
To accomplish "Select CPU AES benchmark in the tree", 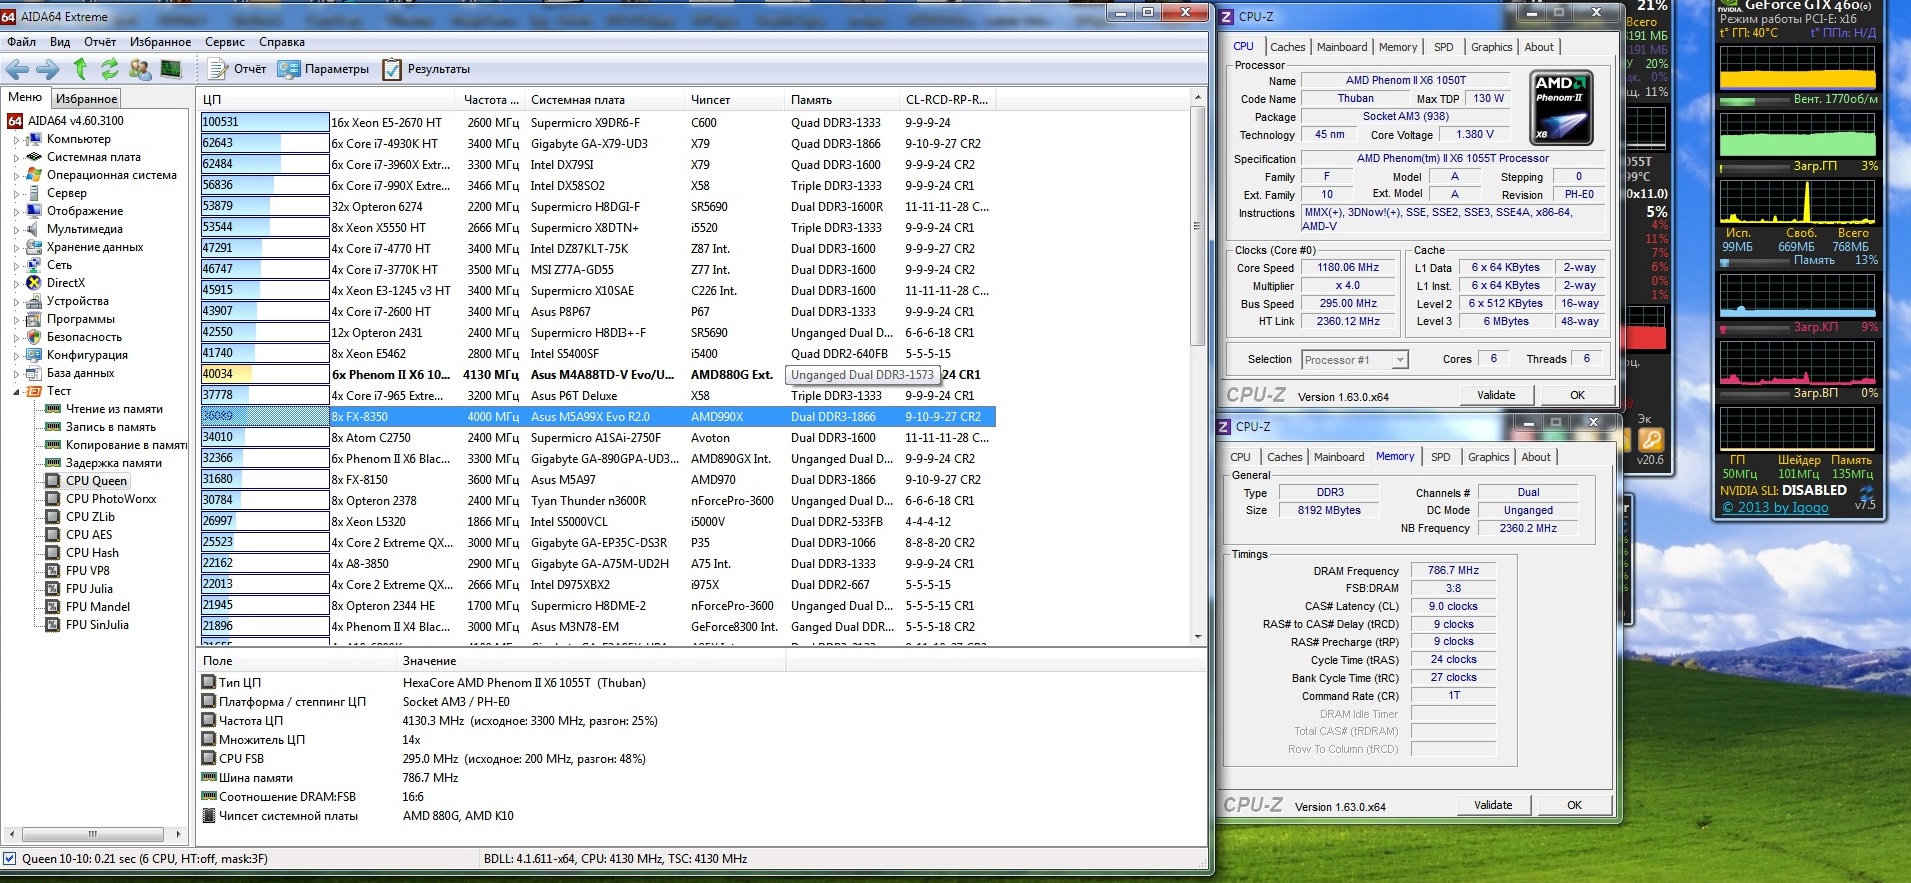I will coord(89,535).
